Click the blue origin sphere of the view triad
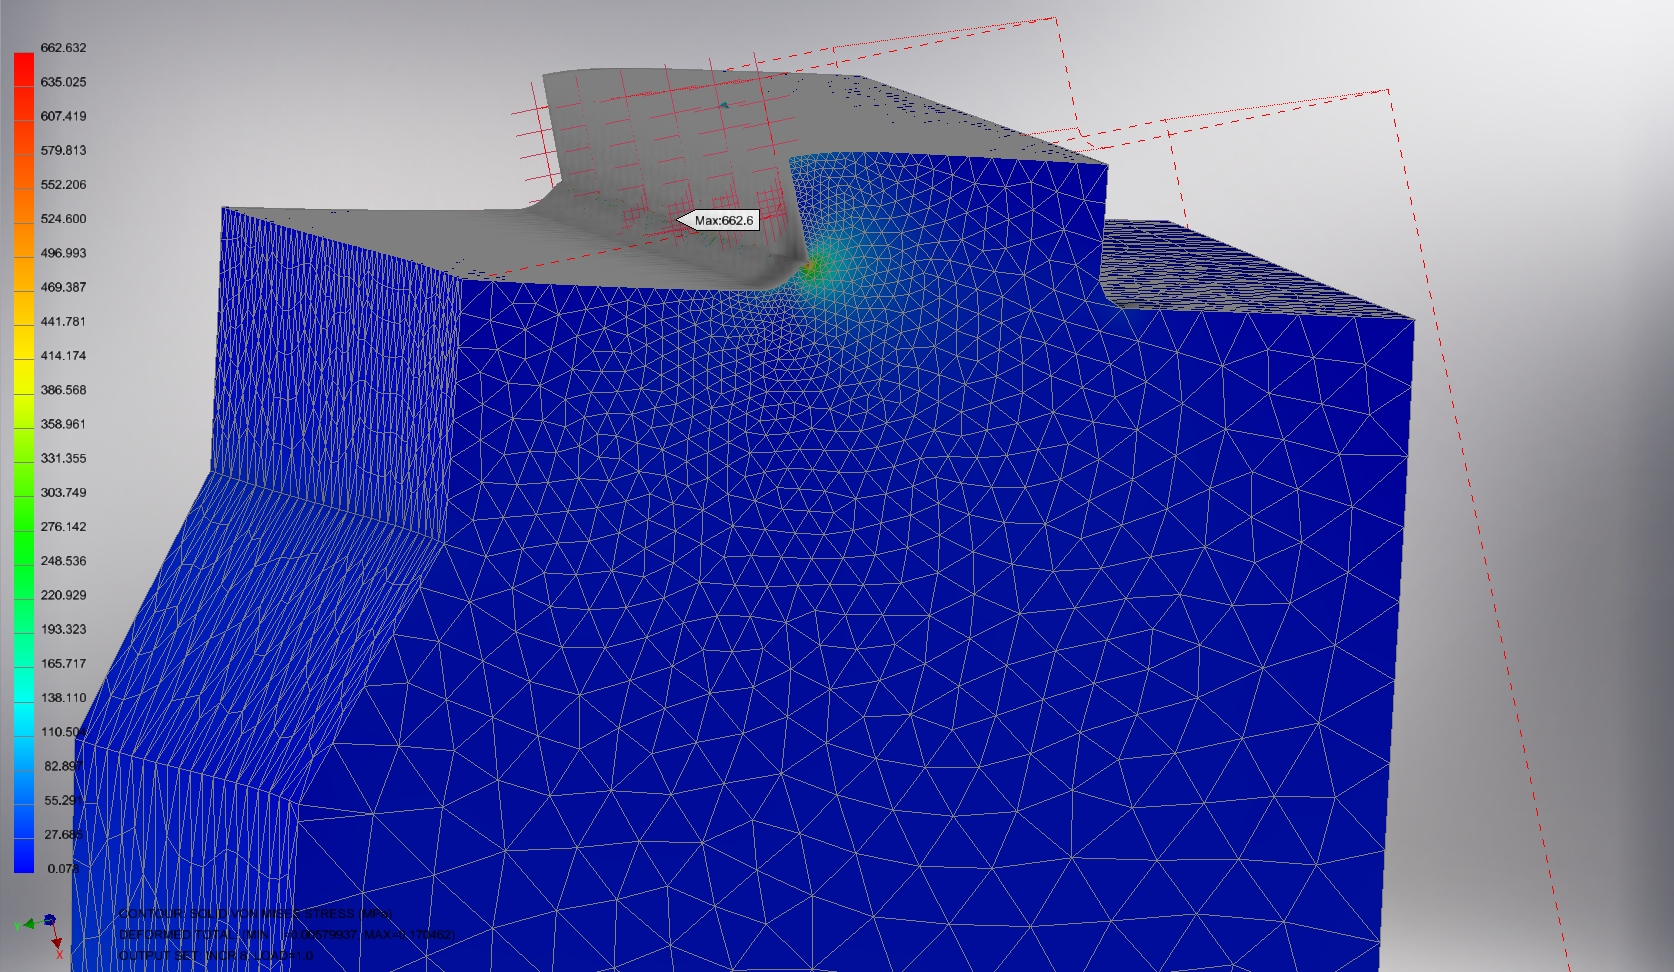This screenshot has height=972, width=1674. coord(49,919)
